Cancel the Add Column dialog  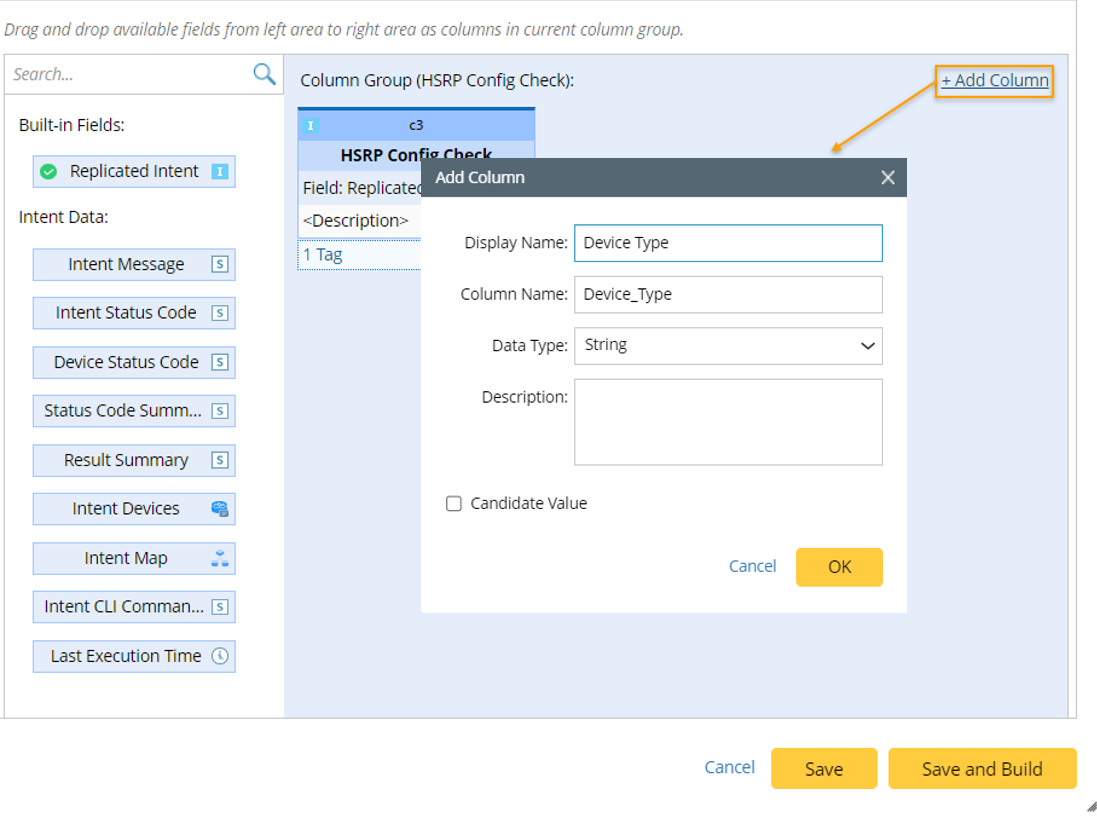pyautogui.click(x=752, y=566)
